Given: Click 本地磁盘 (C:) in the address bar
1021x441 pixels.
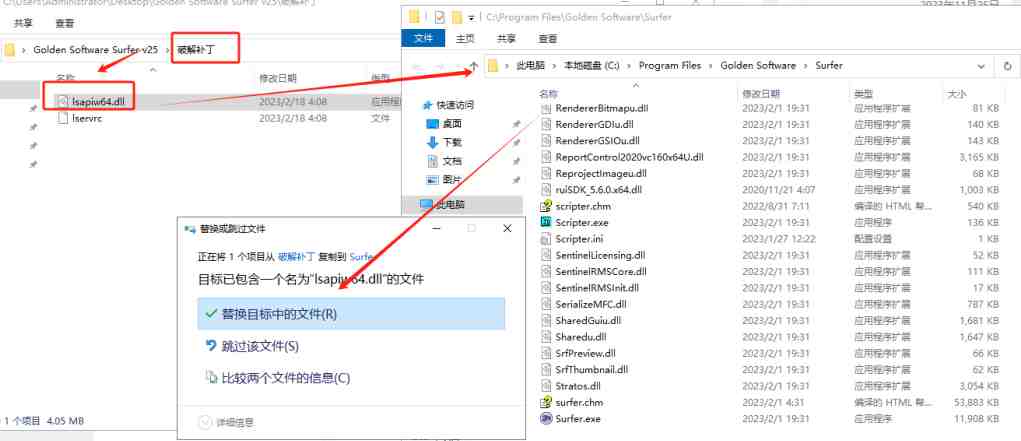Looking at the screenshot, I should 592,66.
